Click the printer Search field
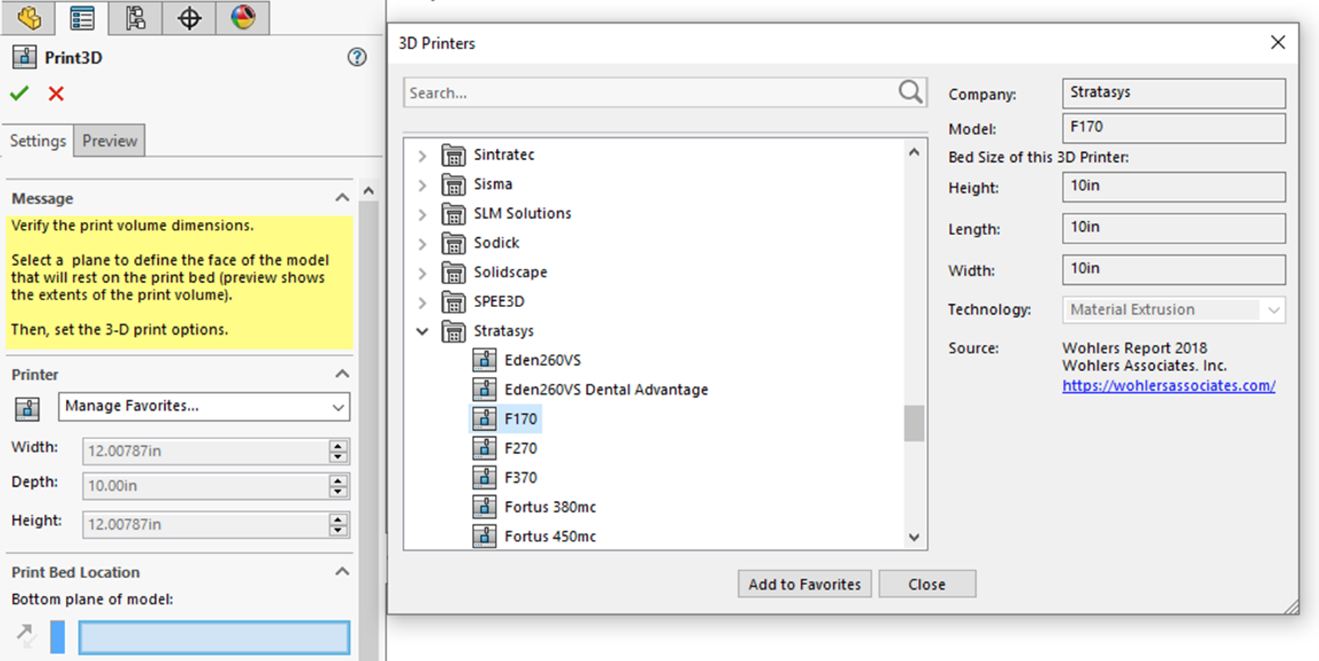 pyautogui.click(x=665, y=92)
